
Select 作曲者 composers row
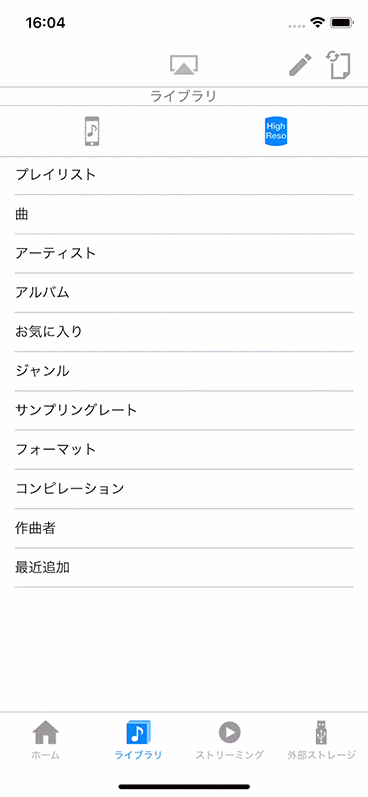[x=184, y=529]
